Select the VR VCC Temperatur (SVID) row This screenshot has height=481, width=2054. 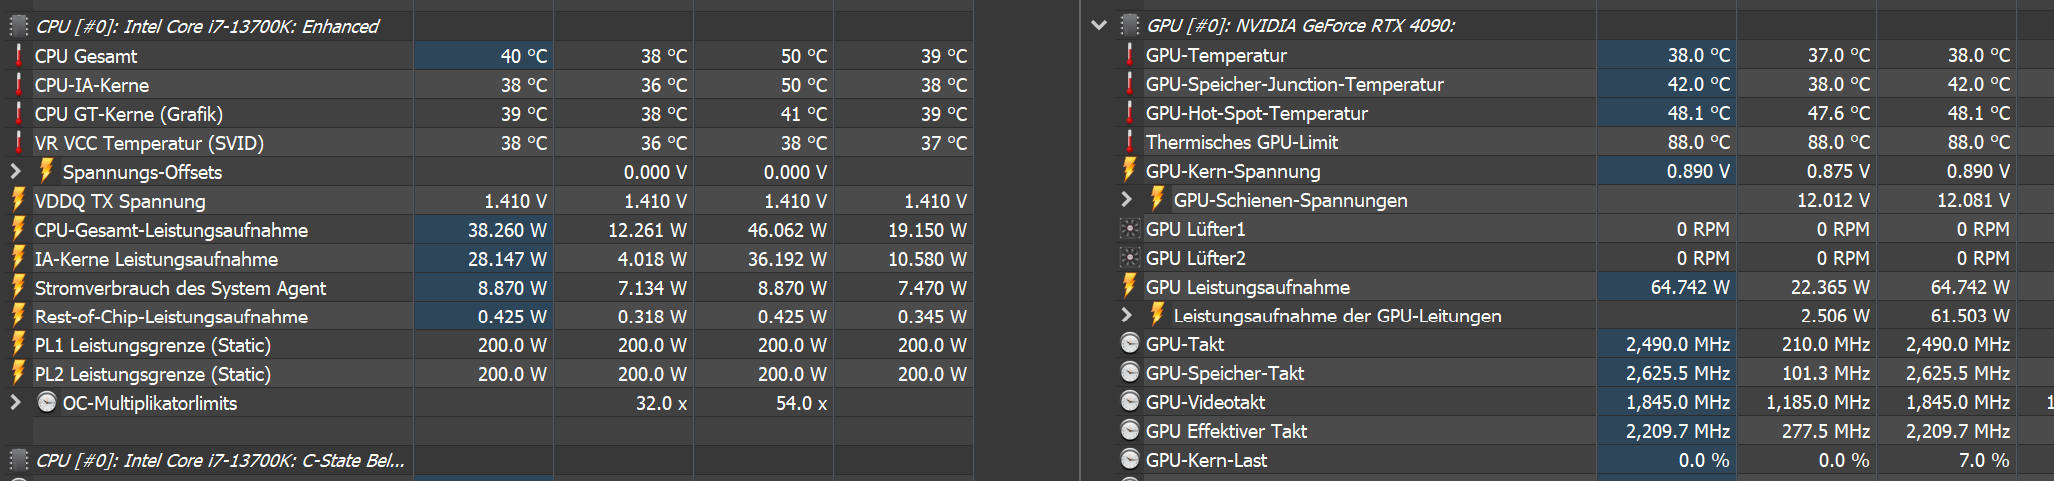489,143
